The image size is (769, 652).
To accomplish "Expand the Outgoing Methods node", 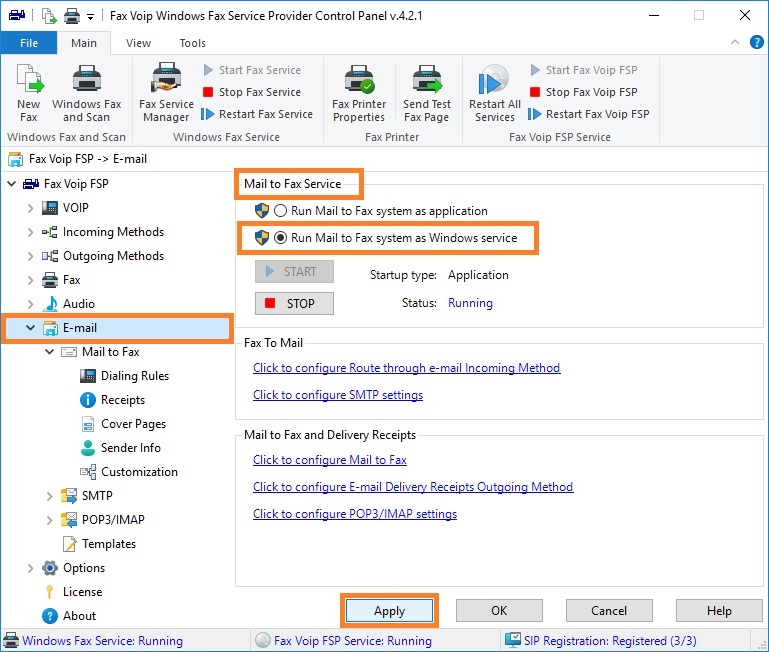I will [x=30, y=256].
